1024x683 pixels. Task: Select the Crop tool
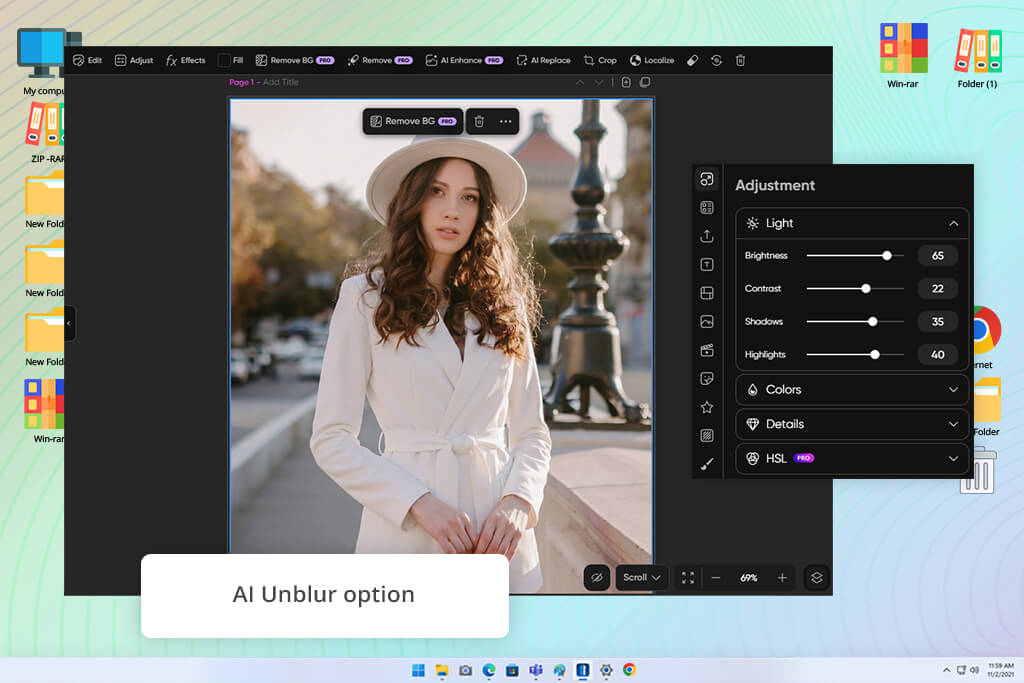(600, 60)
